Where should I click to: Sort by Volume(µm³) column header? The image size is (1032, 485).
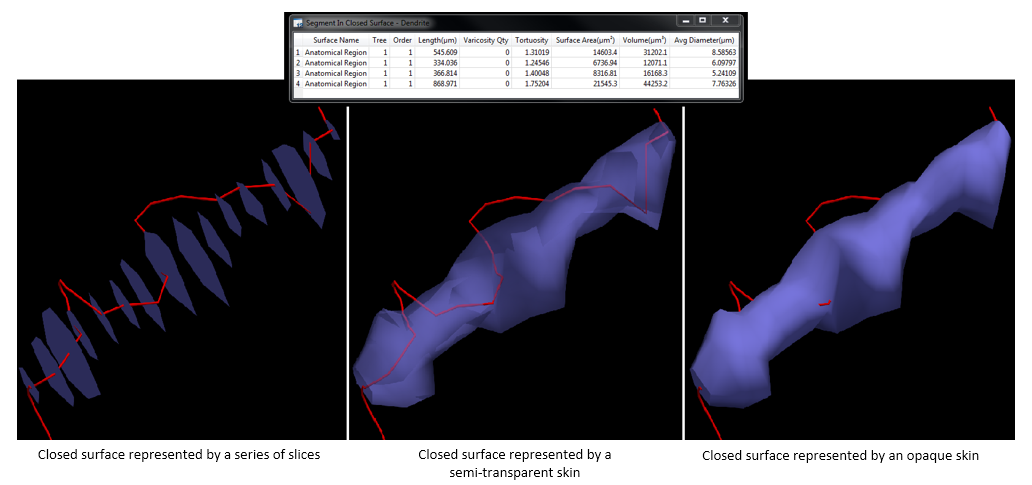[644, 40]
